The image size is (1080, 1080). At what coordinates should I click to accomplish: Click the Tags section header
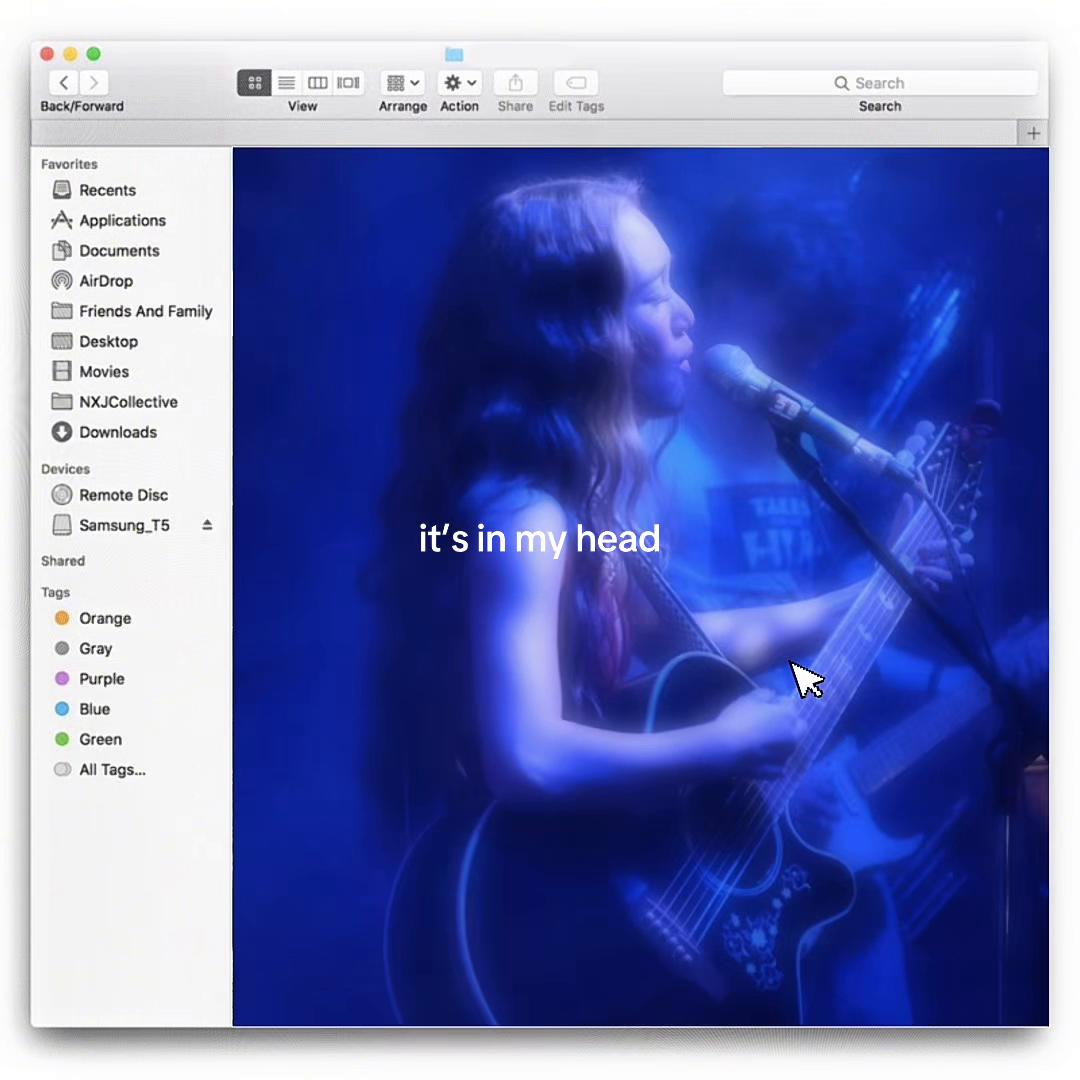tap(55, 592)
